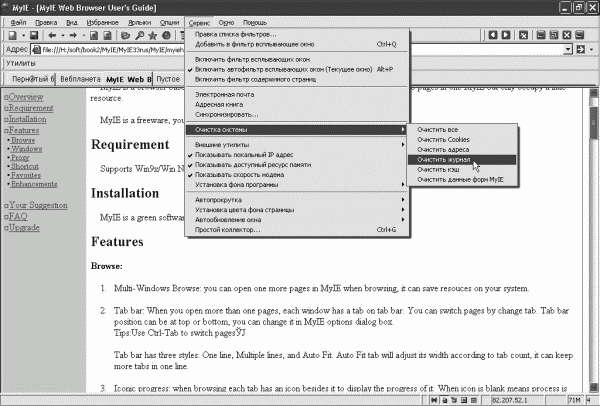The image size is (600, 406).
Task: Expand the address bar dropdown arrow
Action: [568, 49]
